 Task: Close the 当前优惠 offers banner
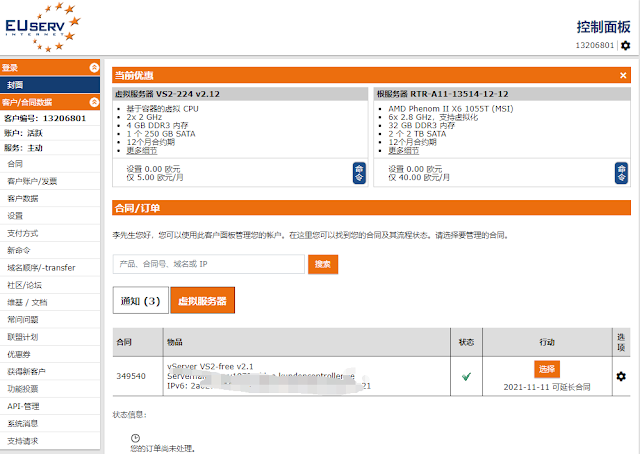tap(623, 75)
